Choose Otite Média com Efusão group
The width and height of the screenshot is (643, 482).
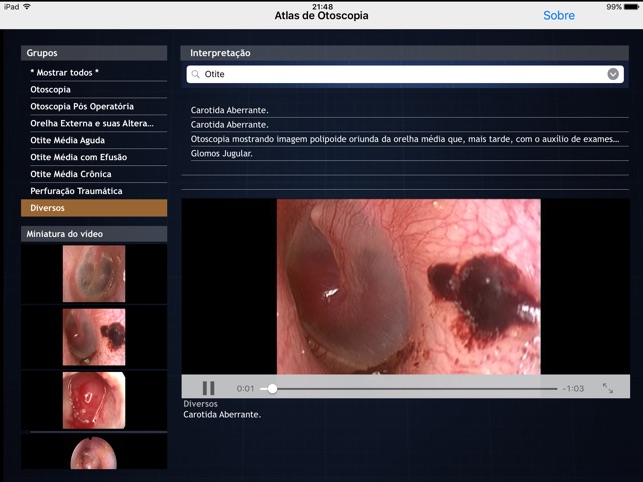click(94, 157)
